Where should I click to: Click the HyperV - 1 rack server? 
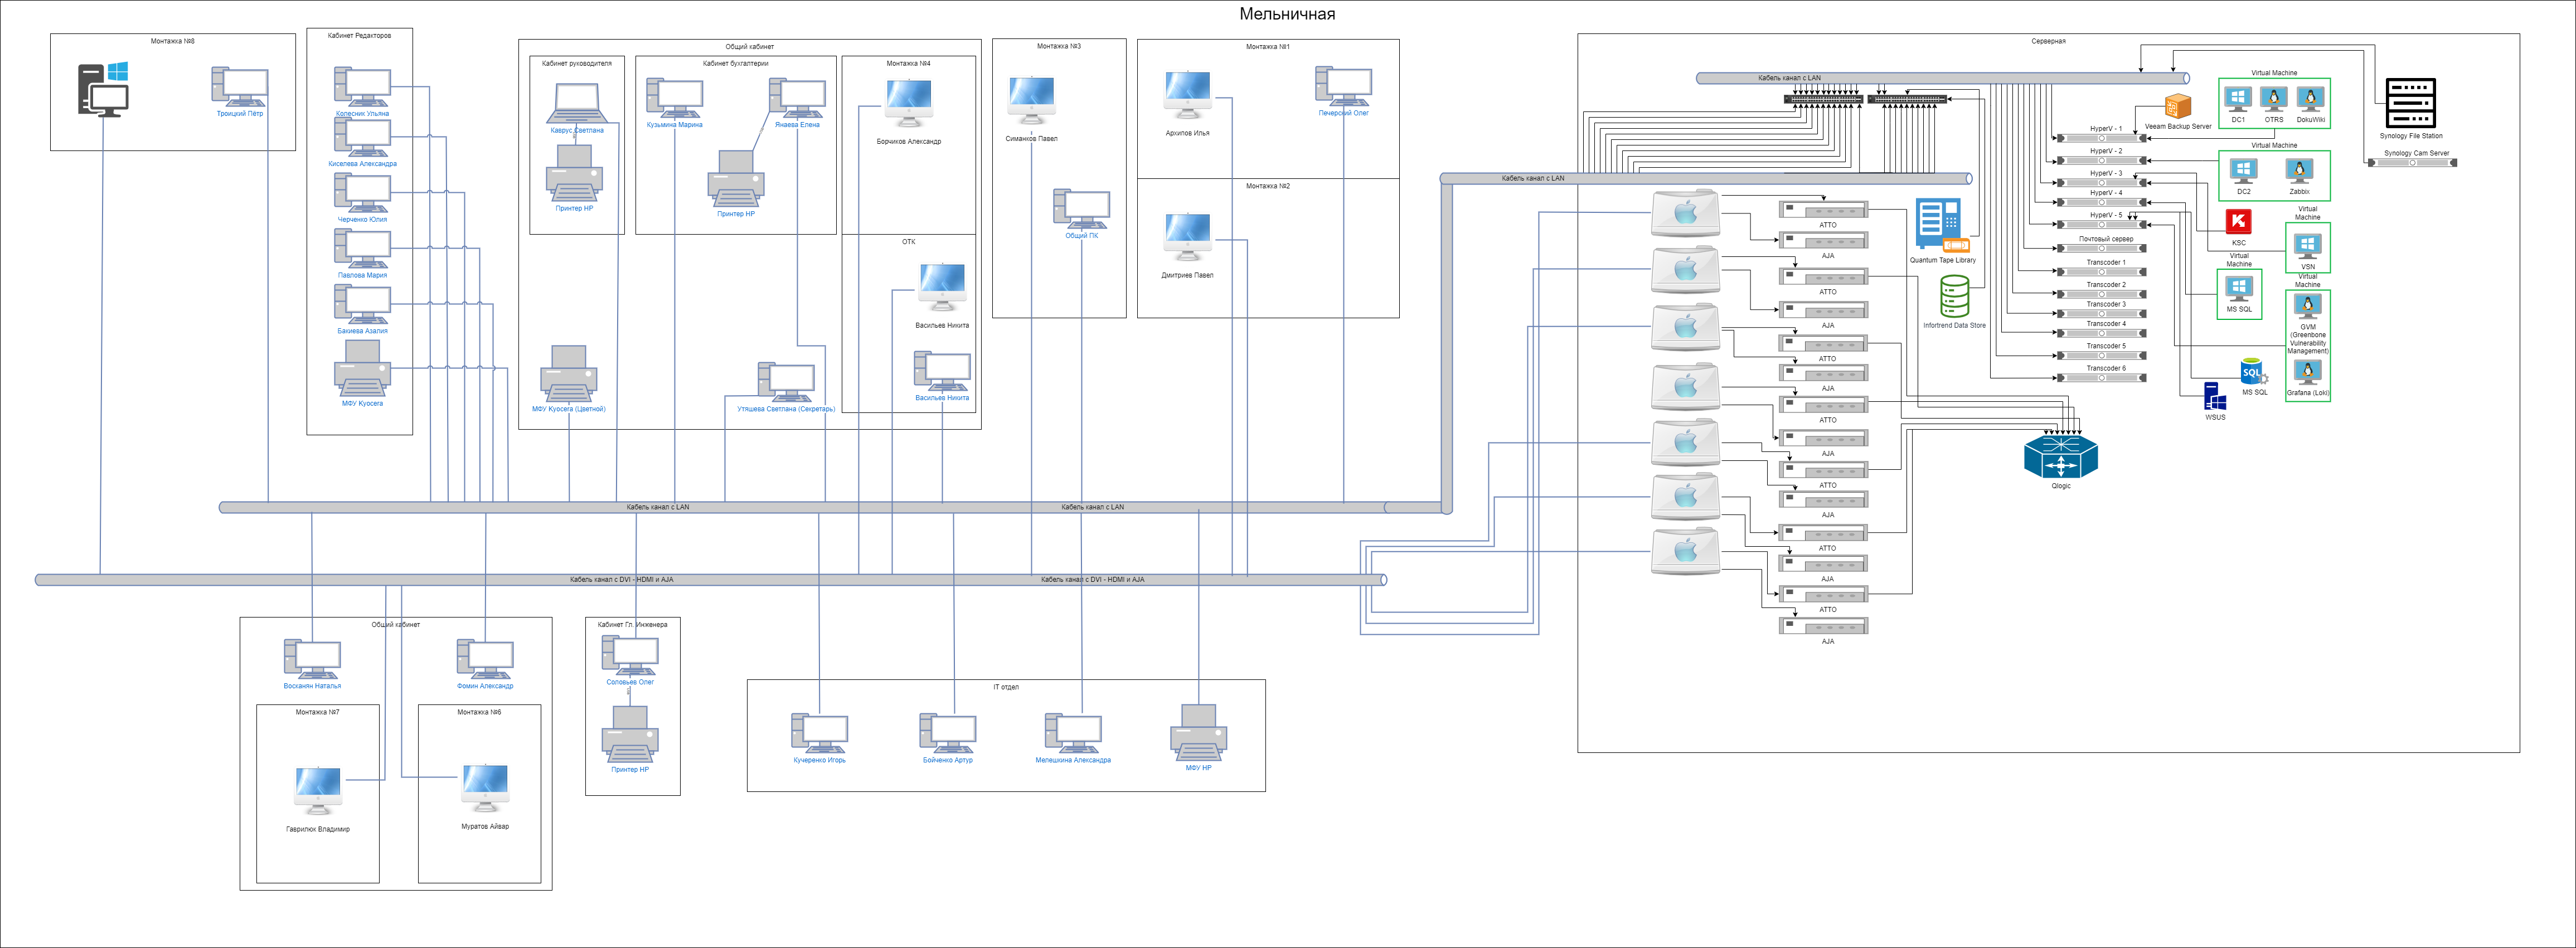point(2101,138)
